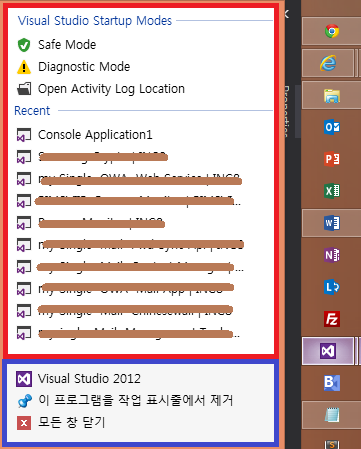Image resolution: width=361 pixels, height=449 pixels.
Task: Click the green shield Safe Mode icon
Action: point(24,45)
